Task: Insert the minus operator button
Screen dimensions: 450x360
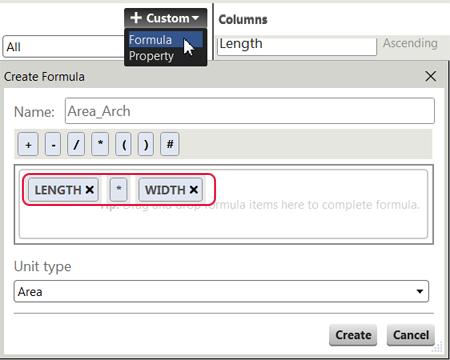Action: (x=53, y=144)
